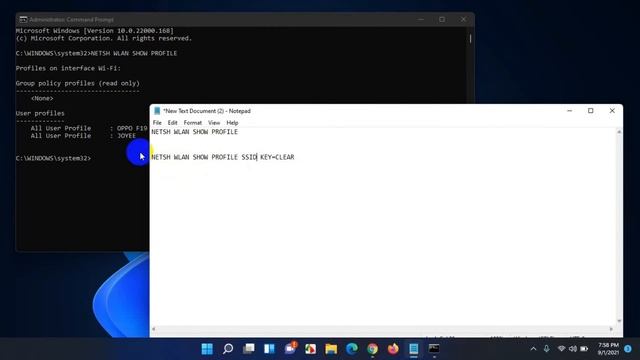
Task: Click the Notepad window title text
Action: (207, 111)
